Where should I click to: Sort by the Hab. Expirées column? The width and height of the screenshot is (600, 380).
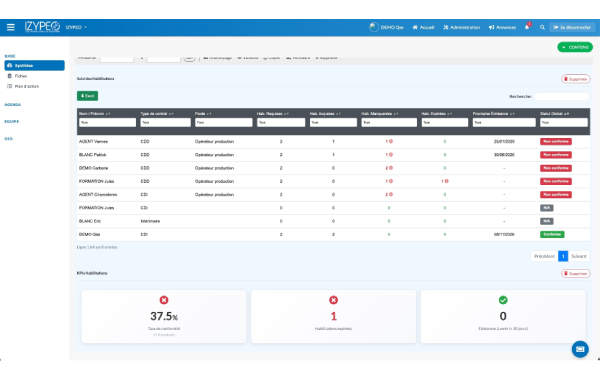437,114
